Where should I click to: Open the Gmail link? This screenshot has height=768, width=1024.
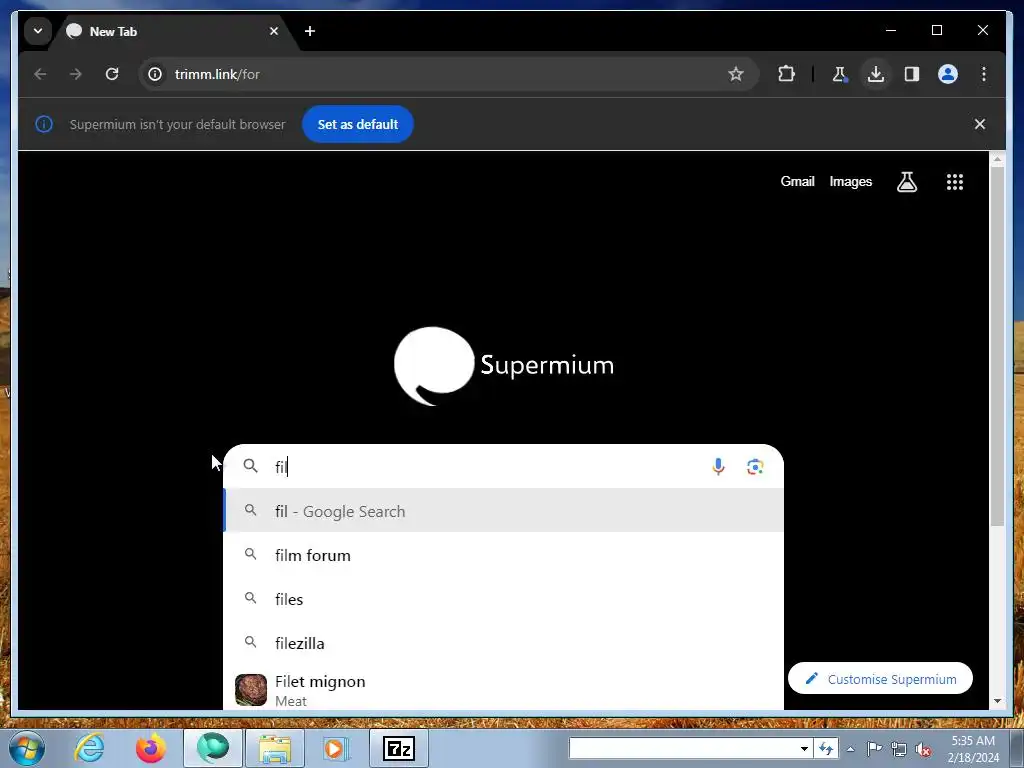797,182
